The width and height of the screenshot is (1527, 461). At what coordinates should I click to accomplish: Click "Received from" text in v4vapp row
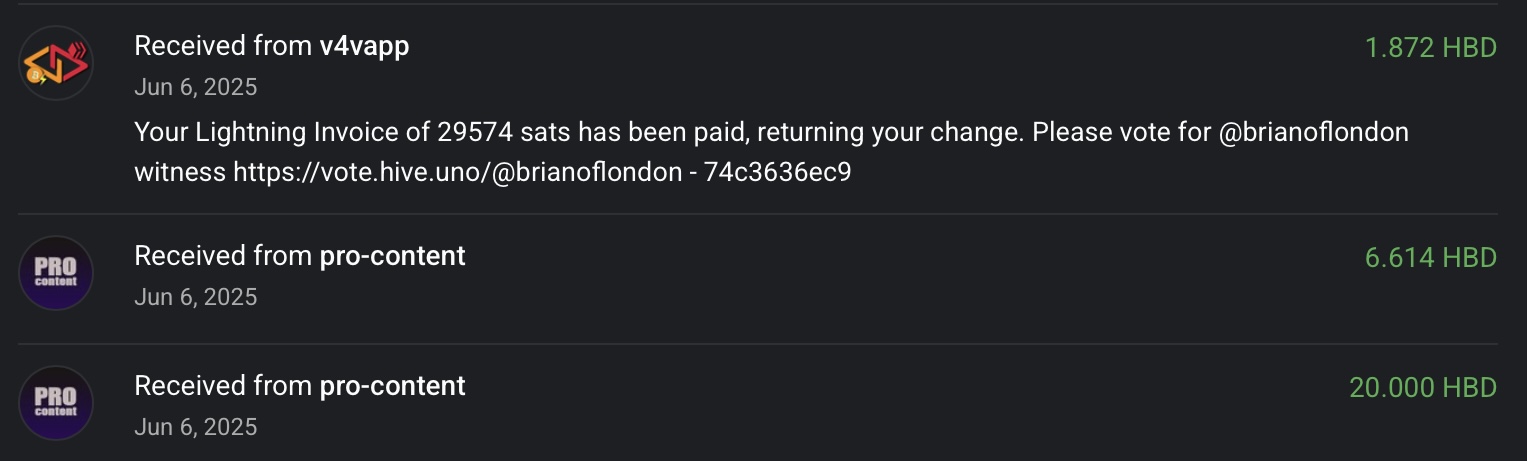[x=223, y=46]
